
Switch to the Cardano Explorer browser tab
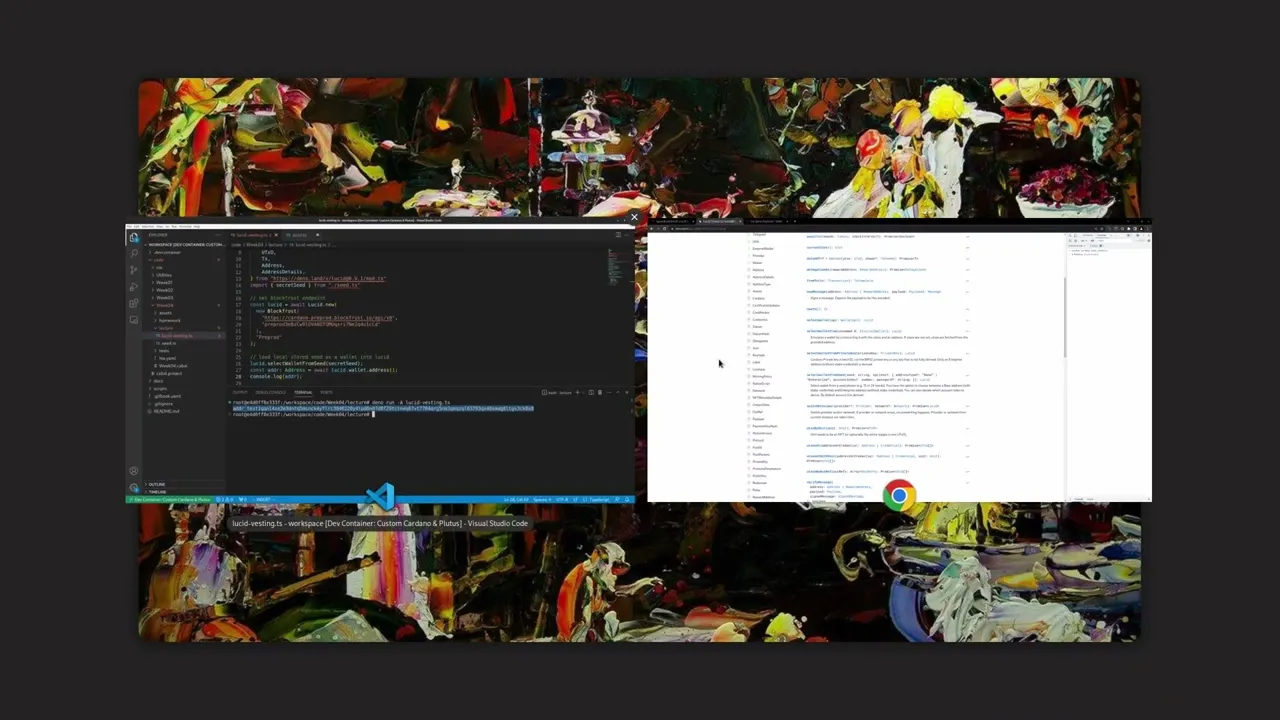766,222
